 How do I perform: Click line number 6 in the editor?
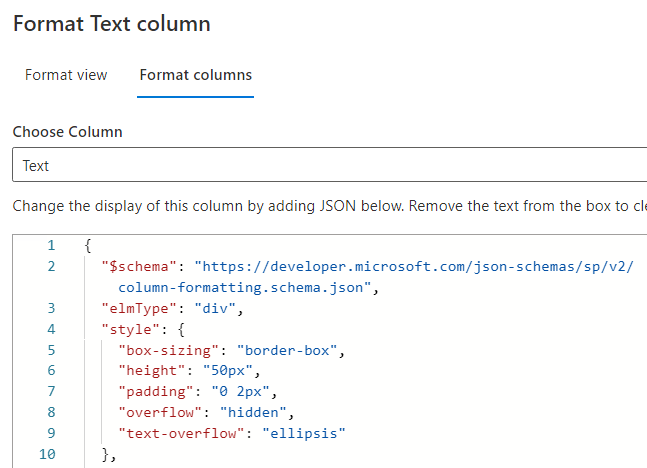click(x=51, y=370)
